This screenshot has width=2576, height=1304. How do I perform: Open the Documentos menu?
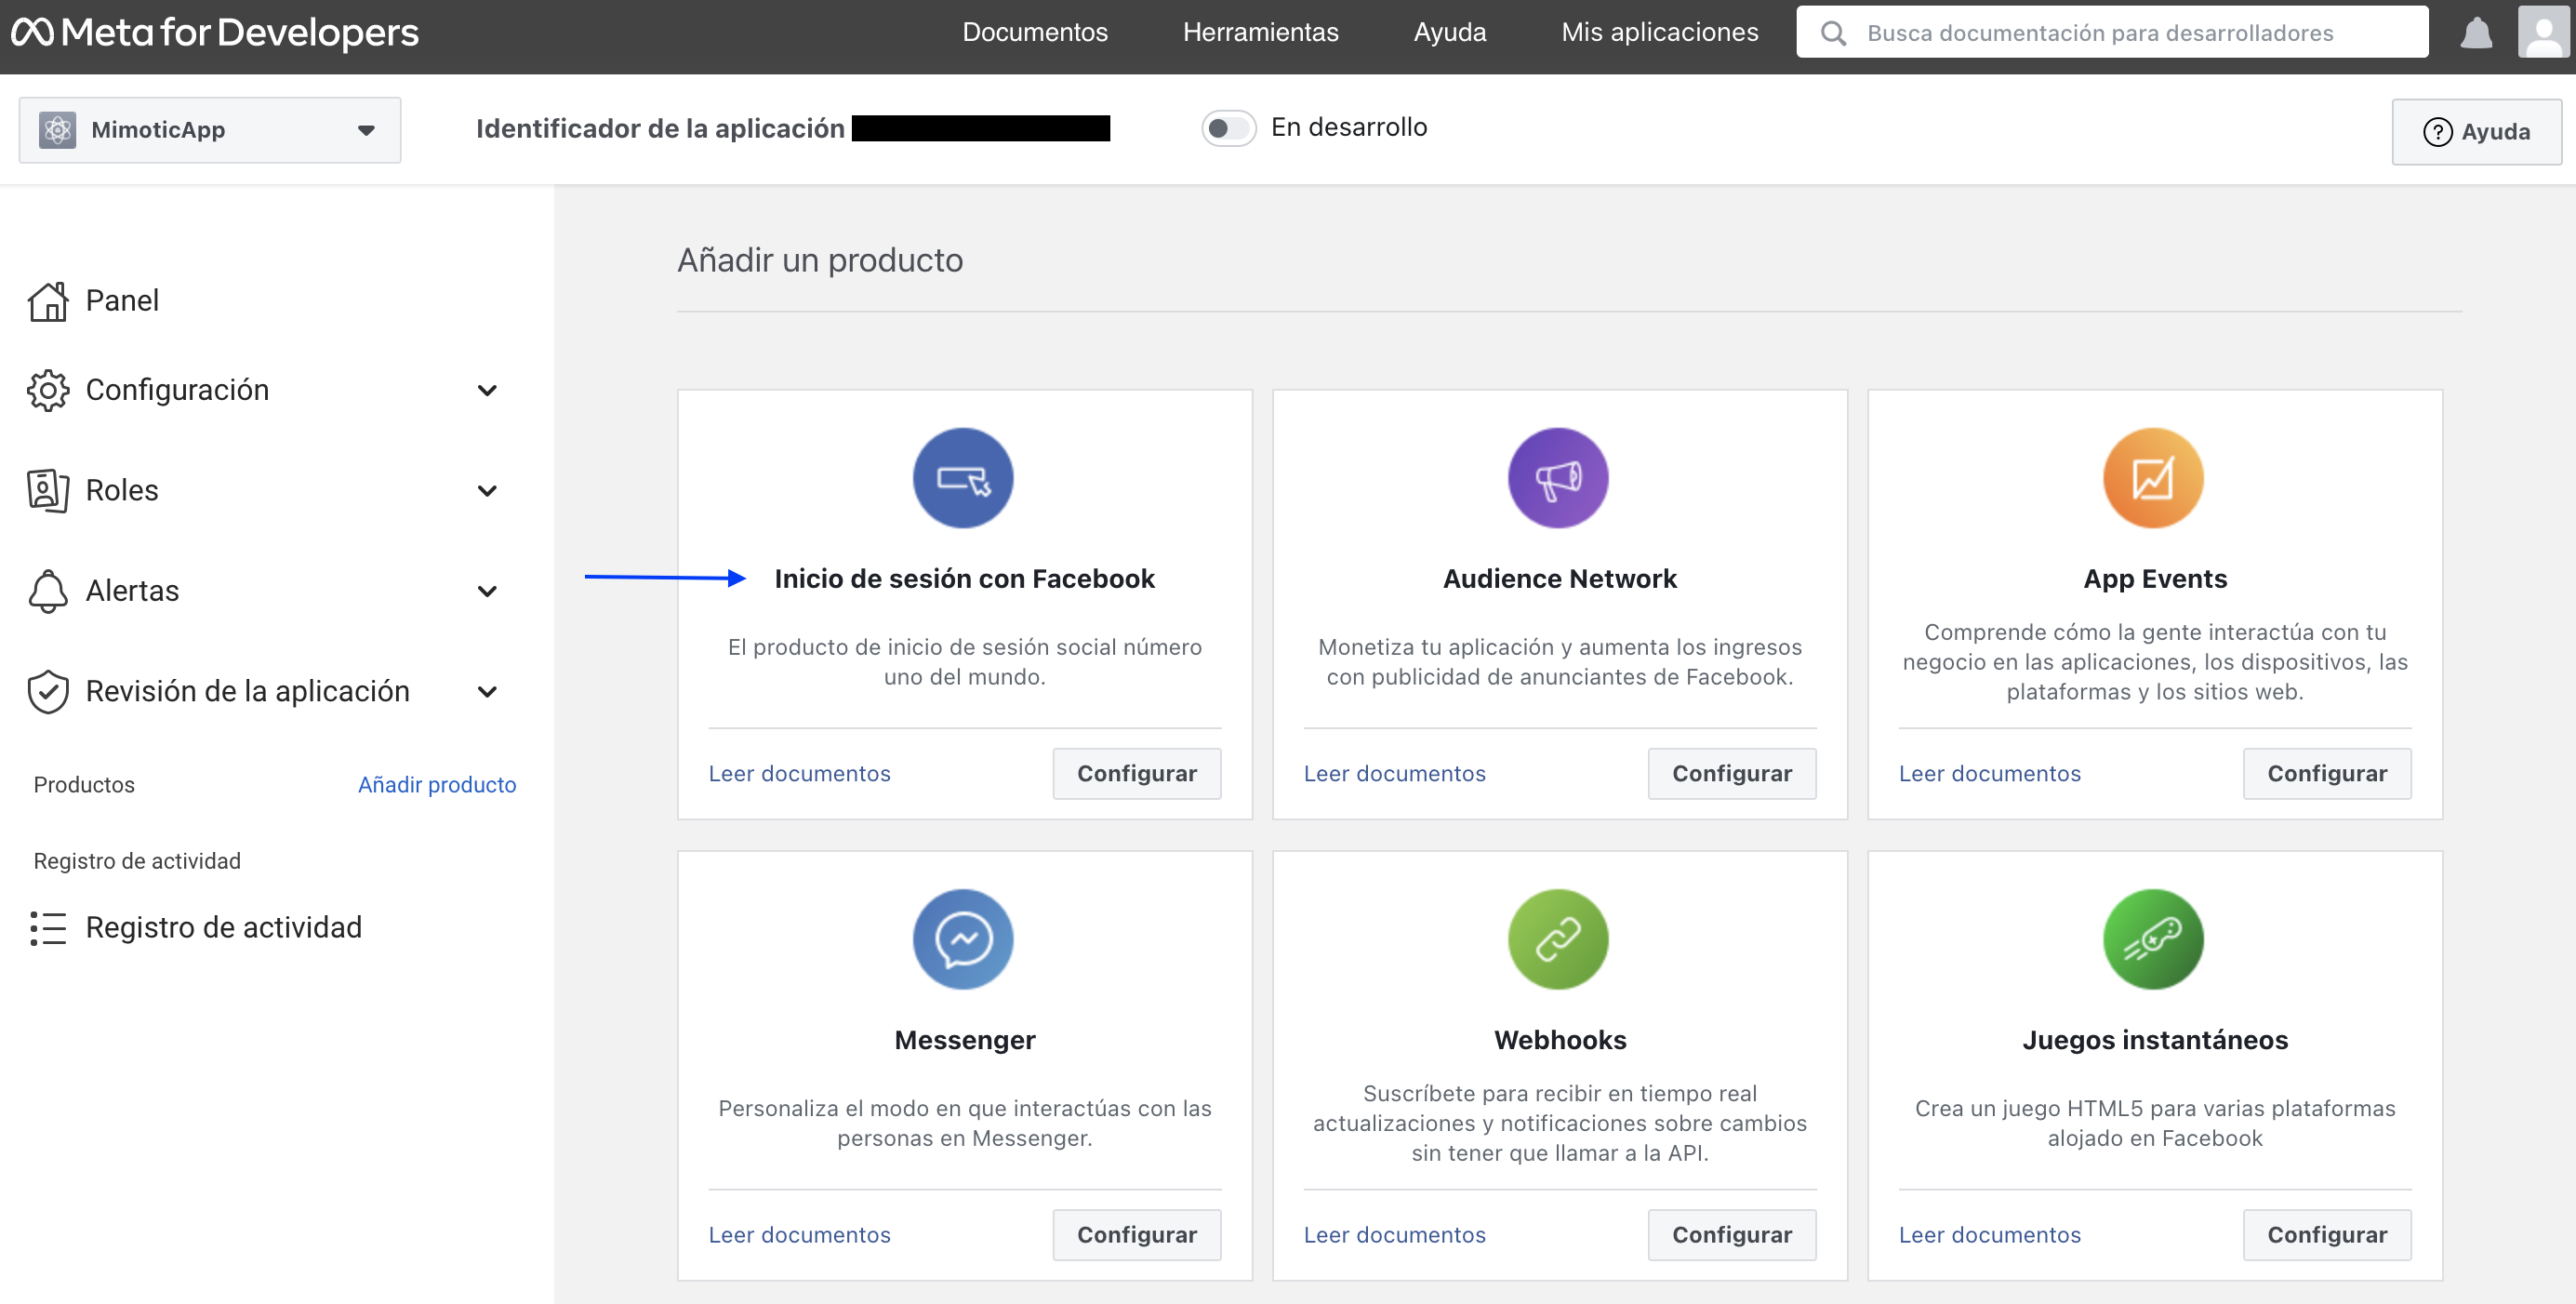click(1034, 32)
